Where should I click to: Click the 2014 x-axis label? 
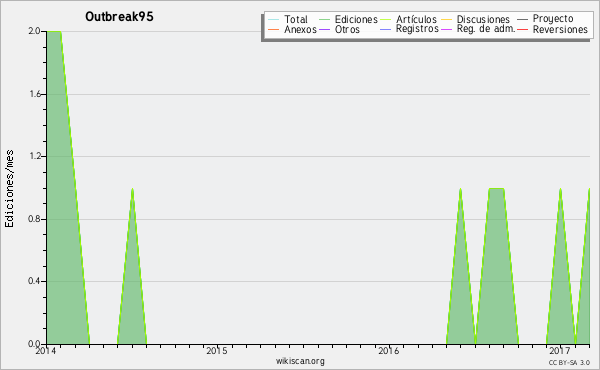tap(46, 350)
